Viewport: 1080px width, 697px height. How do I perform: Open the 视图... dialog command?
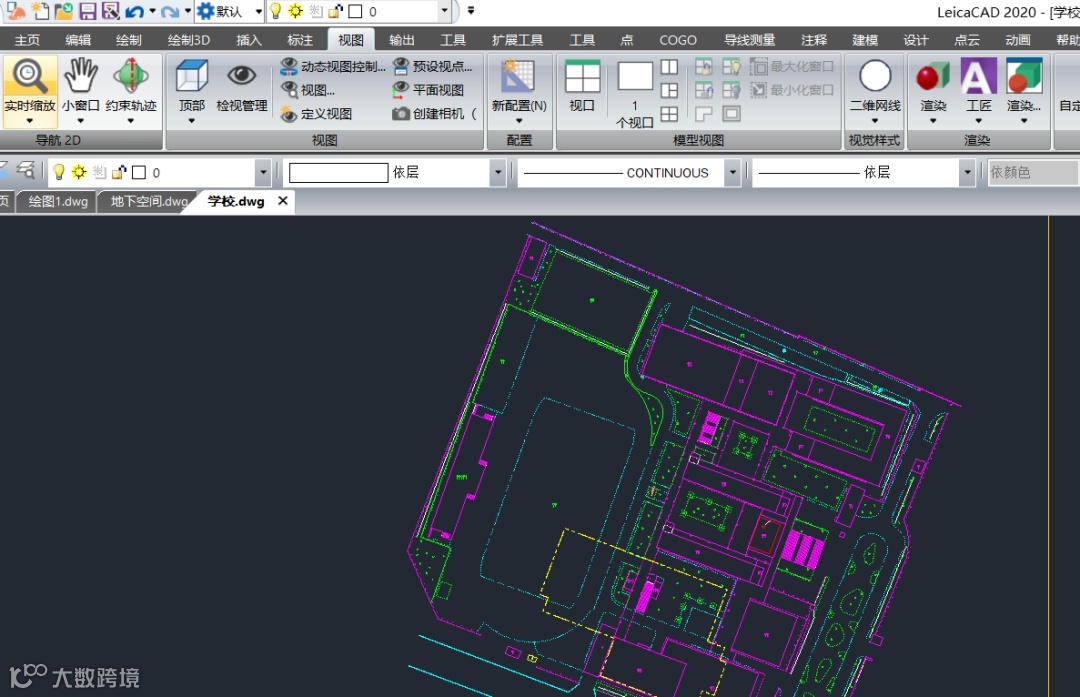click(x=309, y=90)
